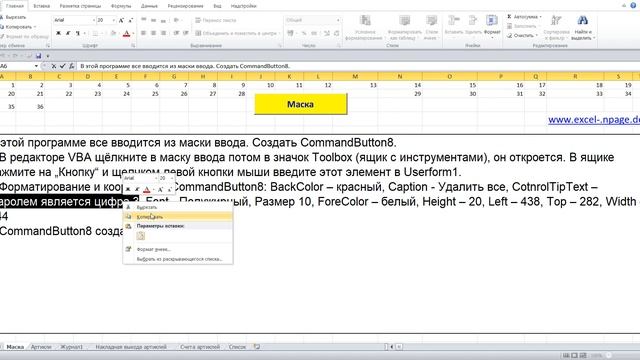Confirm formula bar entry with checkmark

(x=62, y=66)
